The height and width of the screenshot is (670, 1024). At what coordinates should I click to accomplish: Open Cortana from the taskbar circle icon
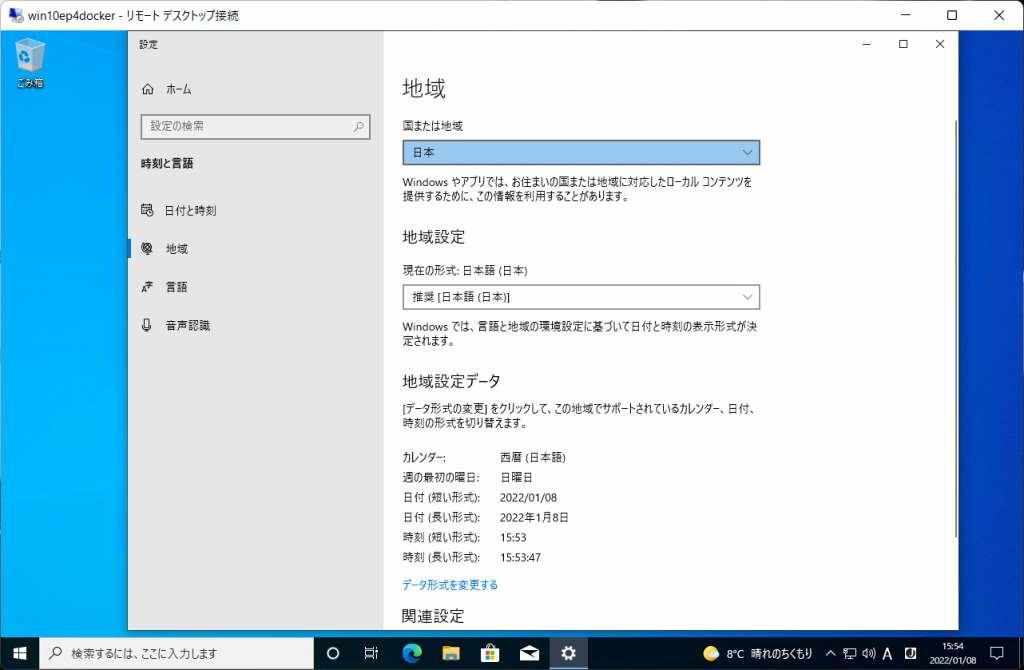332,653
